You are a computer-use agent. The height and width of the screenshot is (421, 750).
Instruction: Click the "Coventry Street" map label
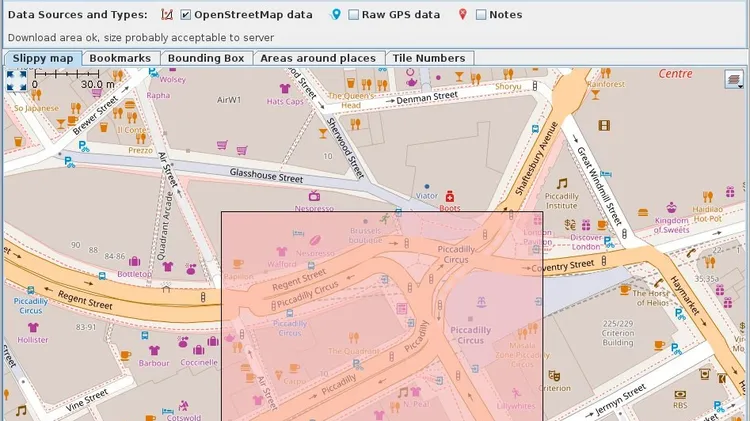click(562, 266)
